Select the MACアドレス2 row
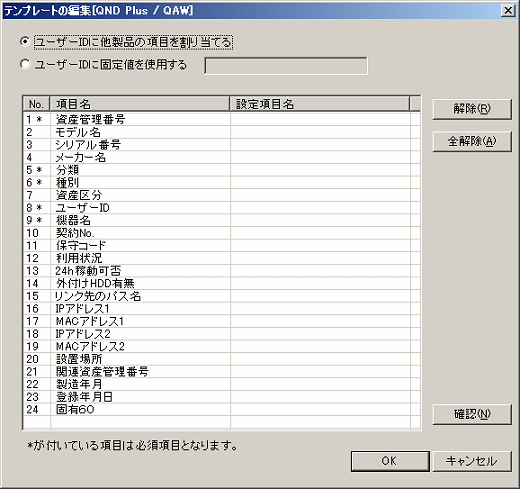 pos(217,346)
